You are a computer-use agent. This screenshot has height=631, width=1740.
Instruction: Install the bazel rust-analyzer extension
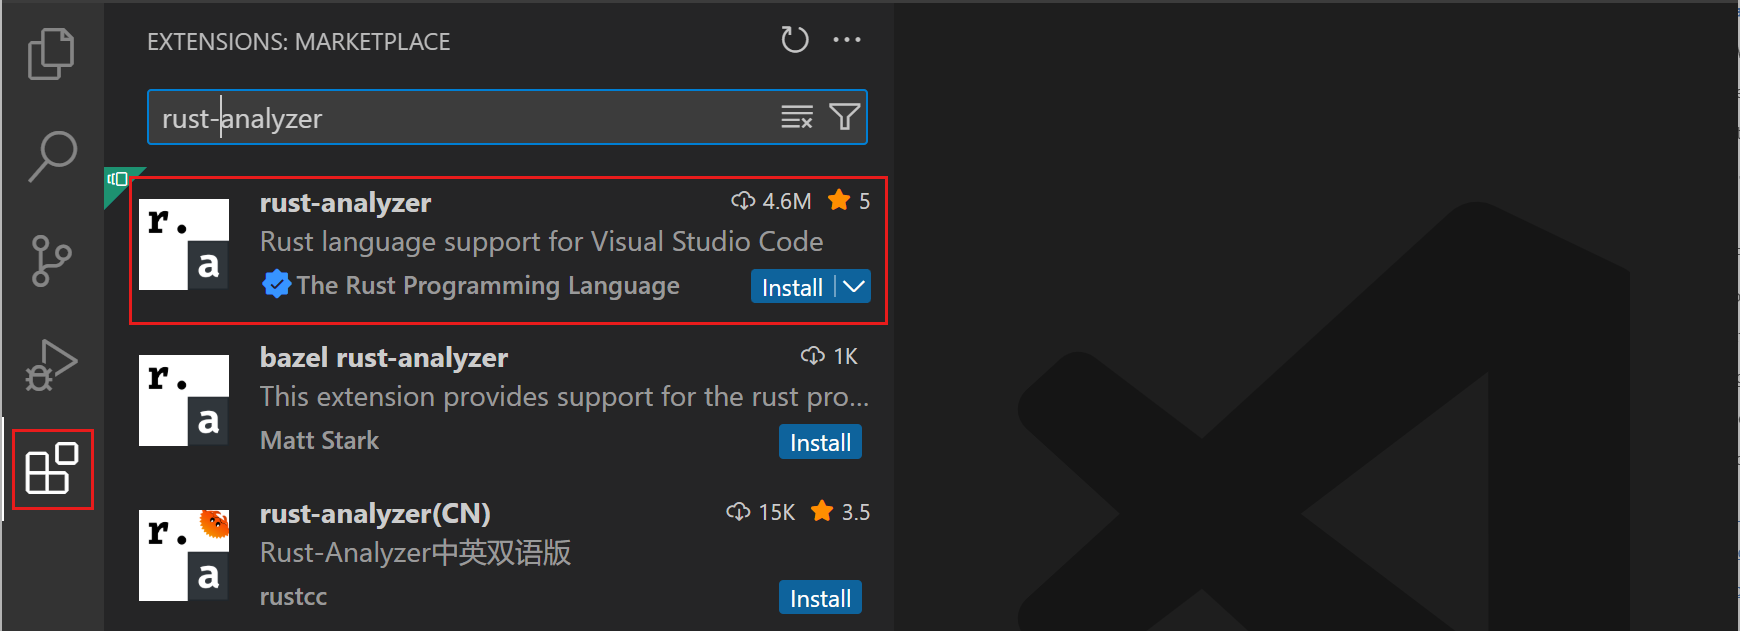(x=820, y=441)
